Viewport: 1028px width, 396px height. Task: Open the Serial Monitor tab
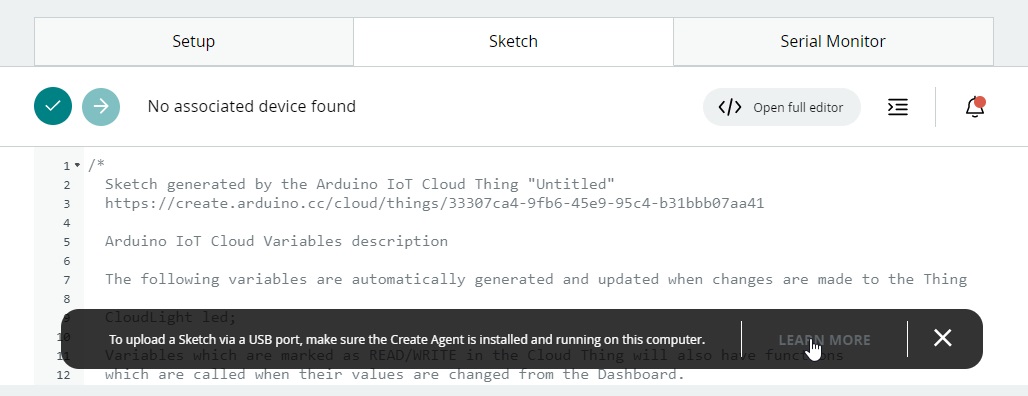point(833,41)
